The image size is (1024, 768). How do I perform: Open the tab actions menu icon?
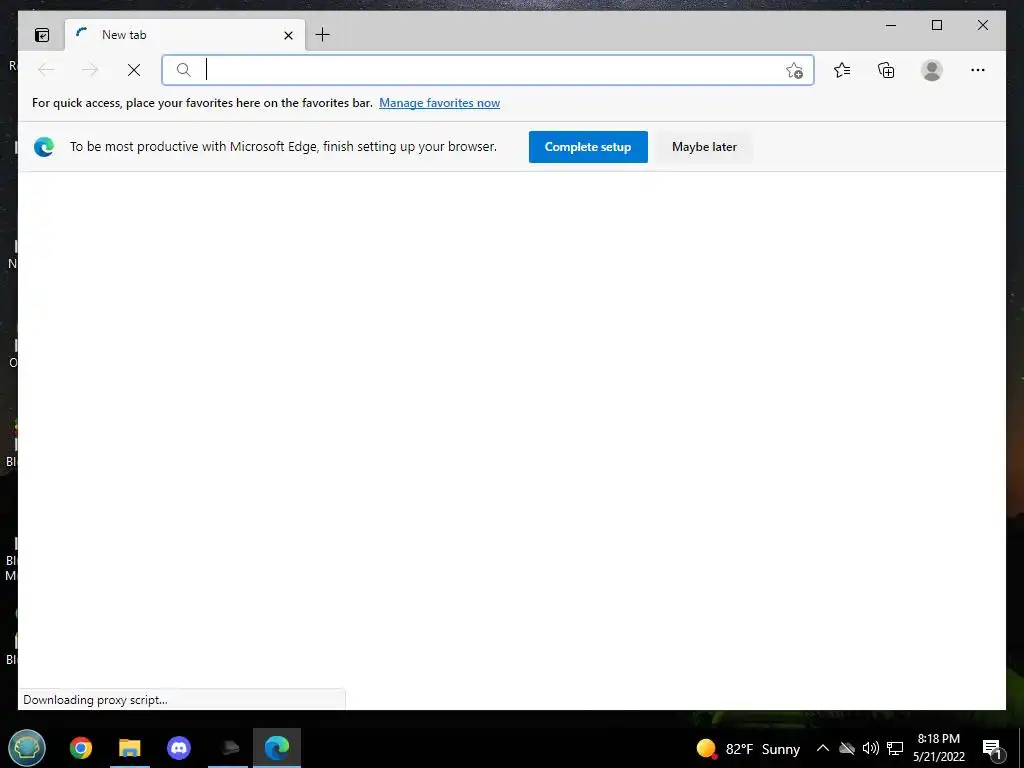pyautogui.click(x=42, y=35)
